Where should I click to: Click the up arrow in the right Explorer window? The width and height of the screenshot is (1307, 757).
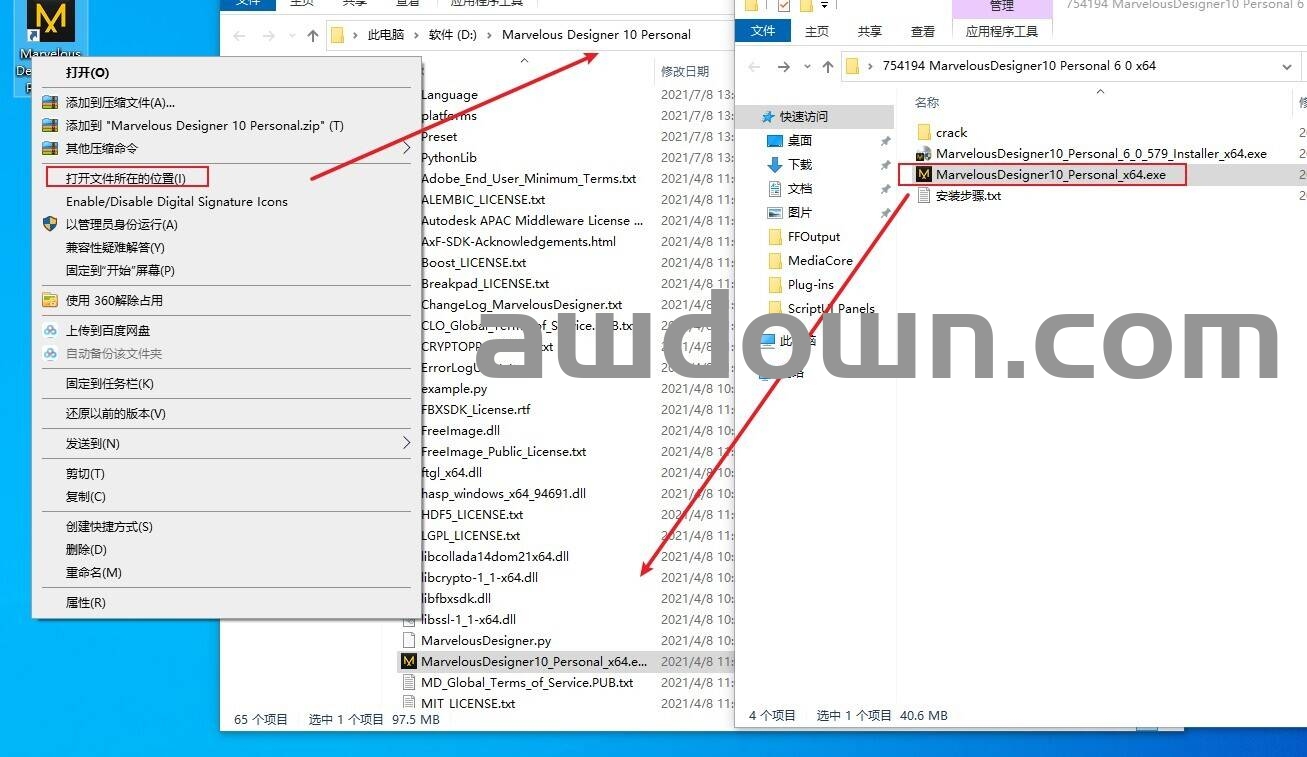click(827, 67)
